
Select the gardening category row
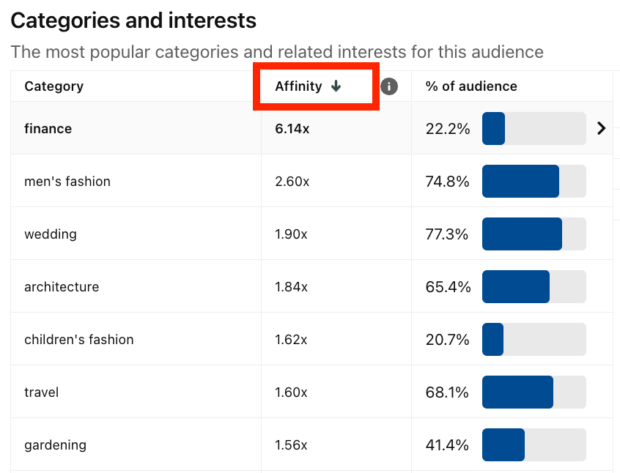tap(312, 445)
